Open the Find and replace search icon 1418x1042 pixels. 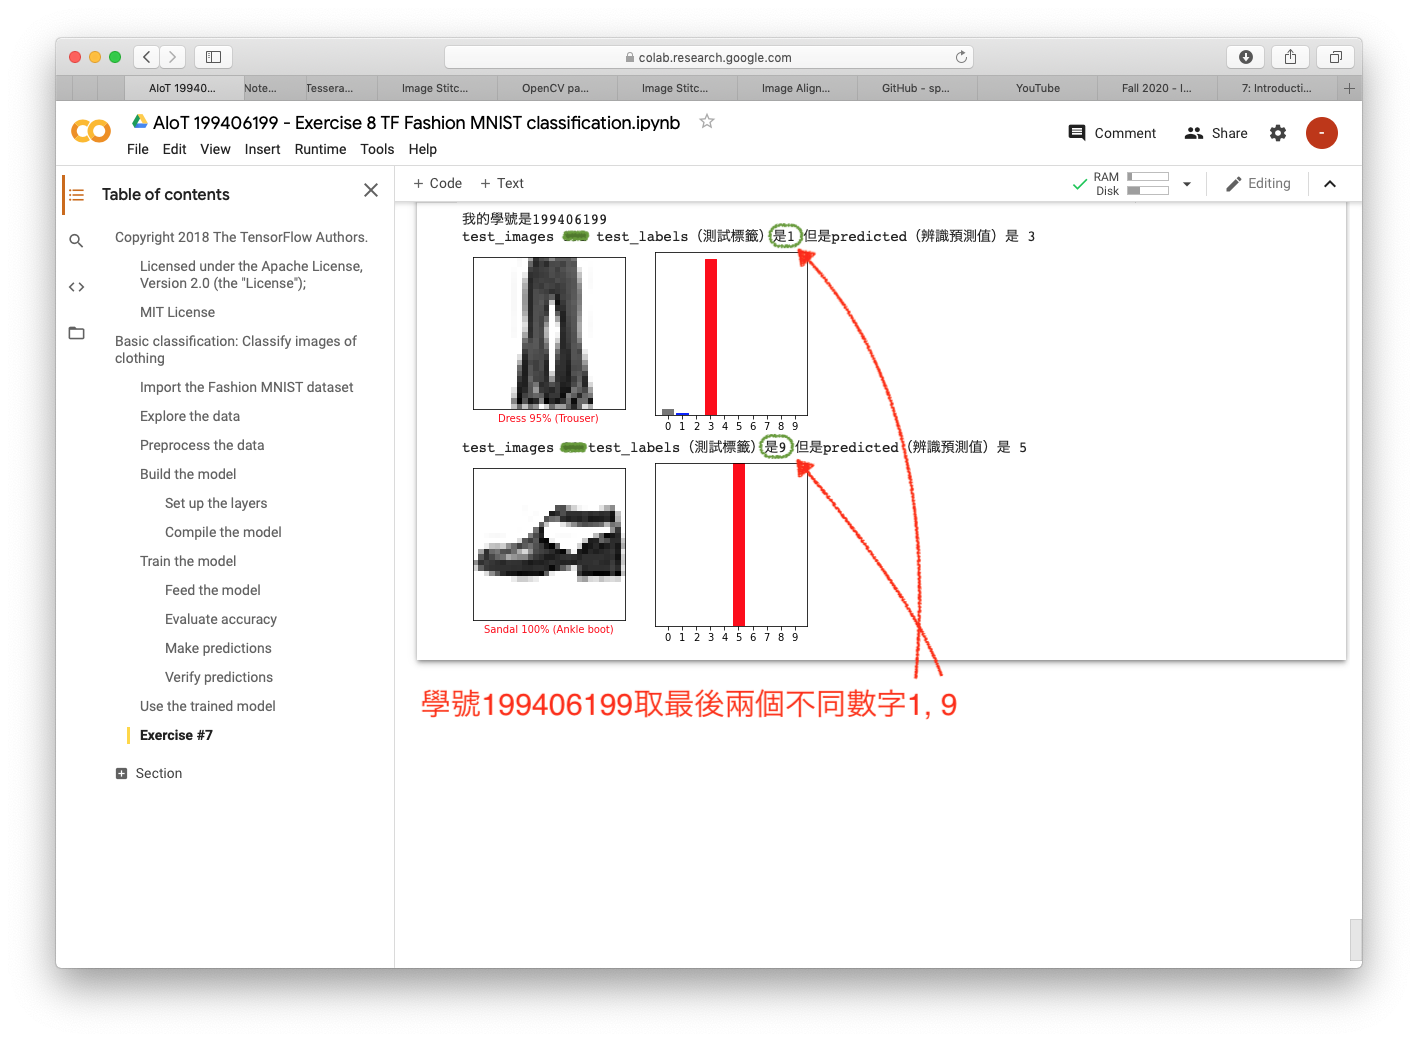coord(76,241)
